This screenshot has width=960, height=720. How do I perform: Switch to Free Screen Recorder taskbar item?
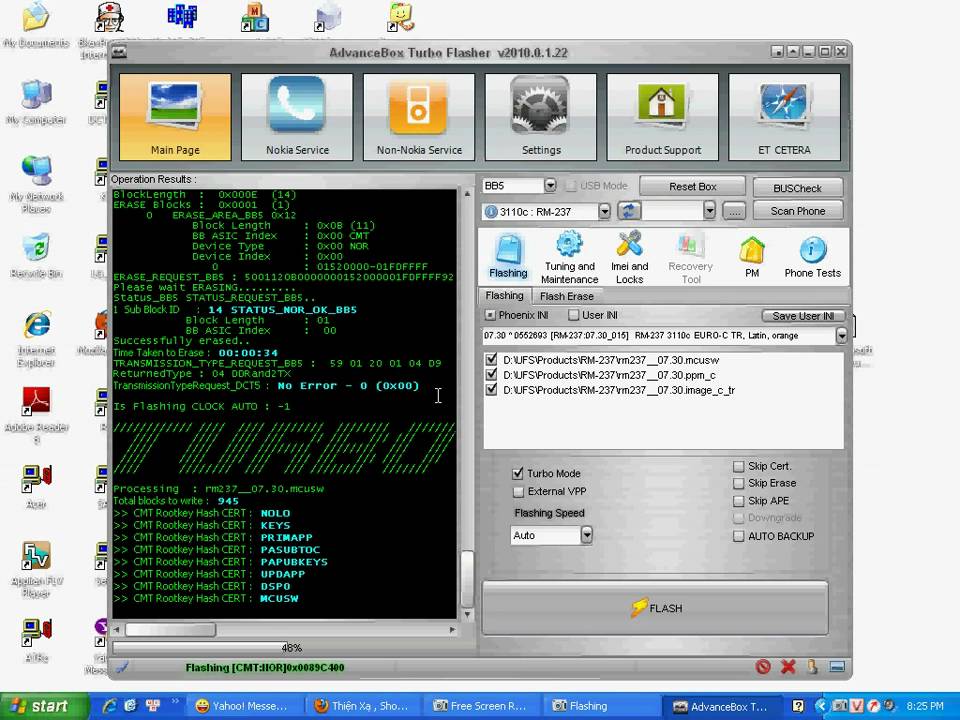coord(481,707)
